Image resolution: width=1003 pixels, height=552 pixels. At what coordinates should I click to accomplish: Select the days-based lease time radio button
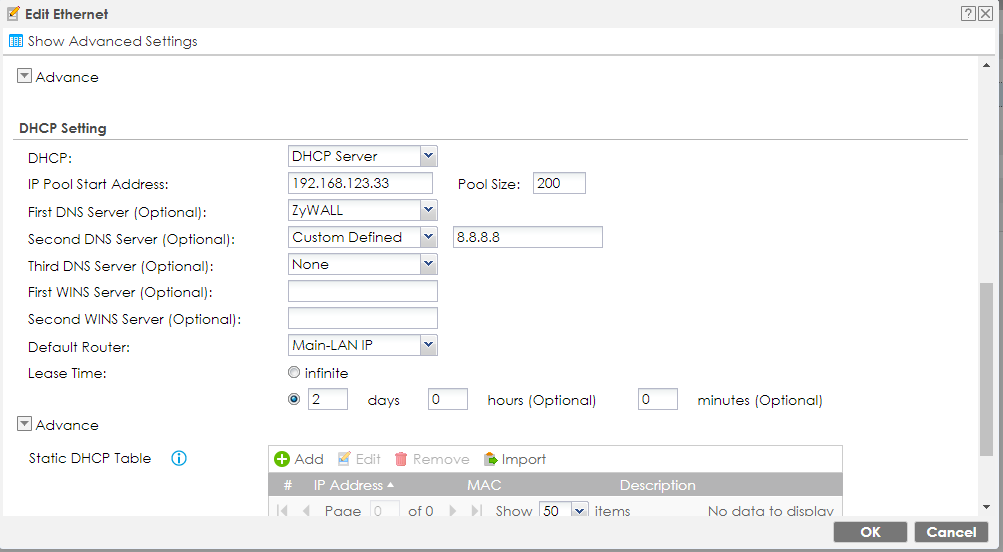tap(294, 399)
